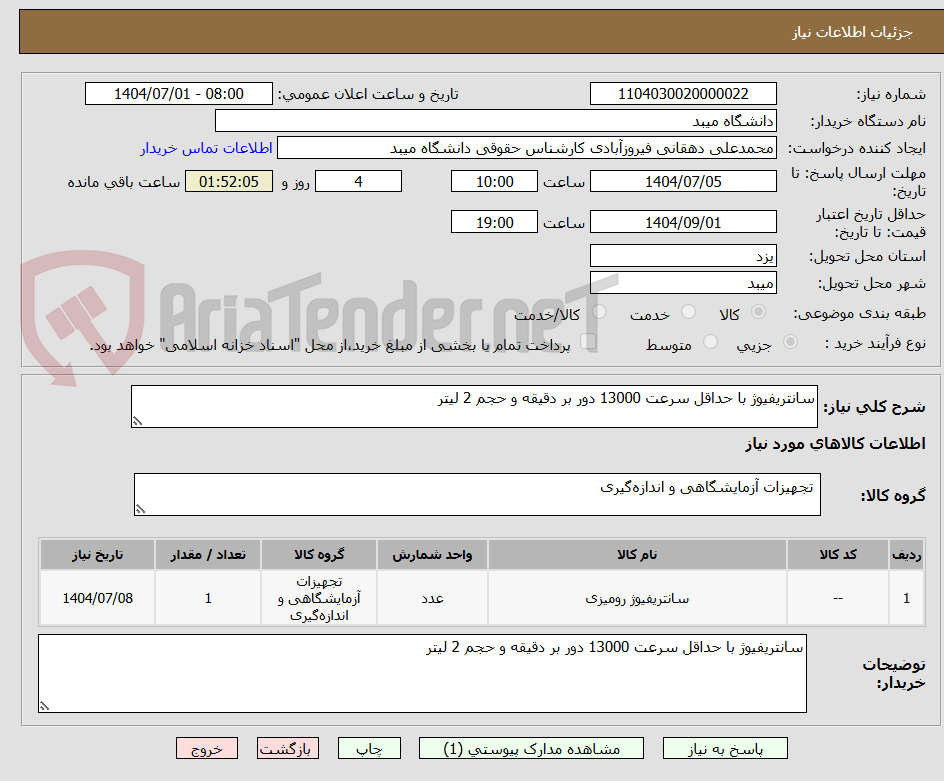Click the چاپ print button
The width and height of the screenshot is (944, 781).
(x=369, y=747)
